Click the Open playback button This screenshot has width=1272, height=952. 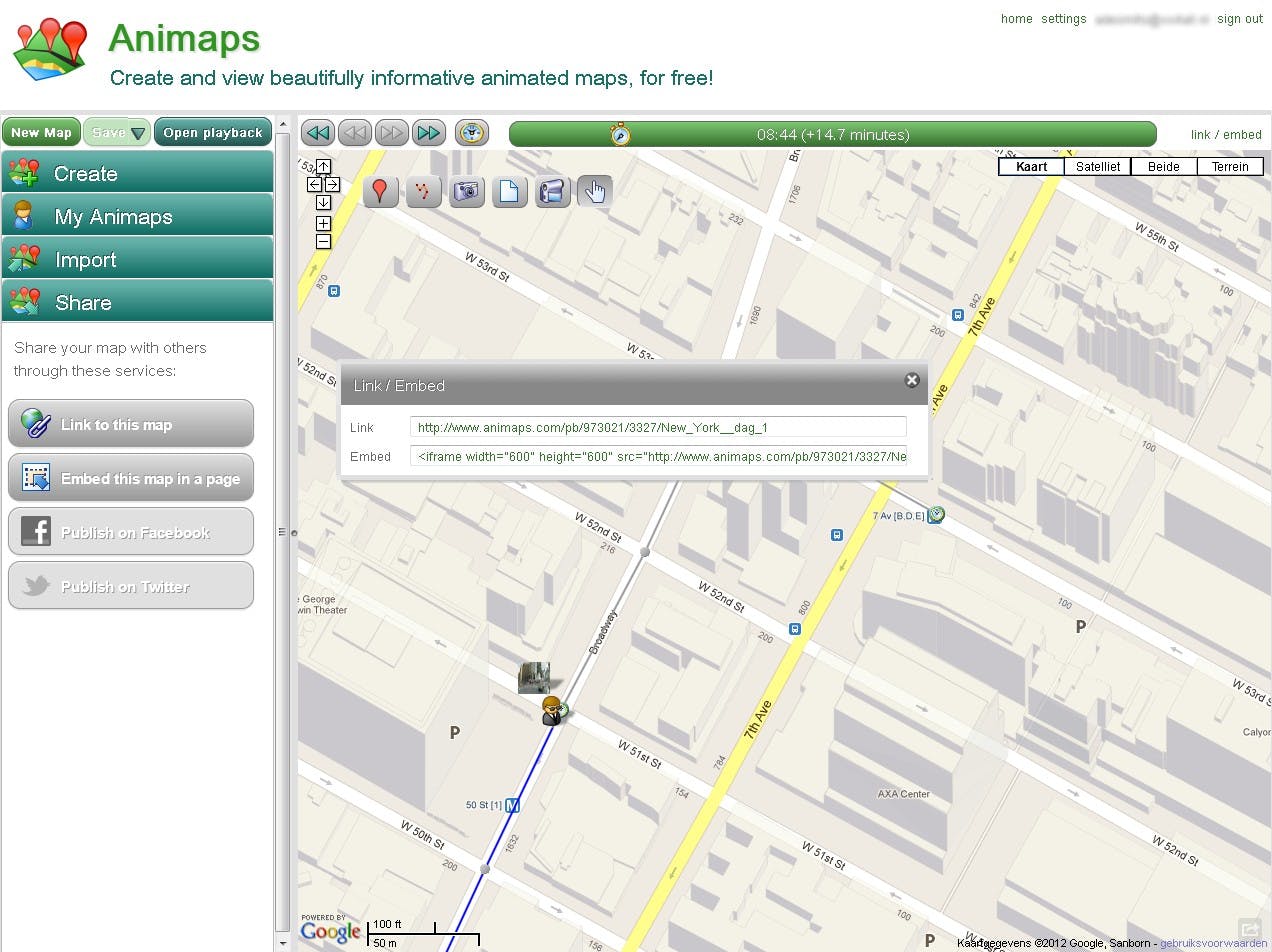[x=213, y=132]
